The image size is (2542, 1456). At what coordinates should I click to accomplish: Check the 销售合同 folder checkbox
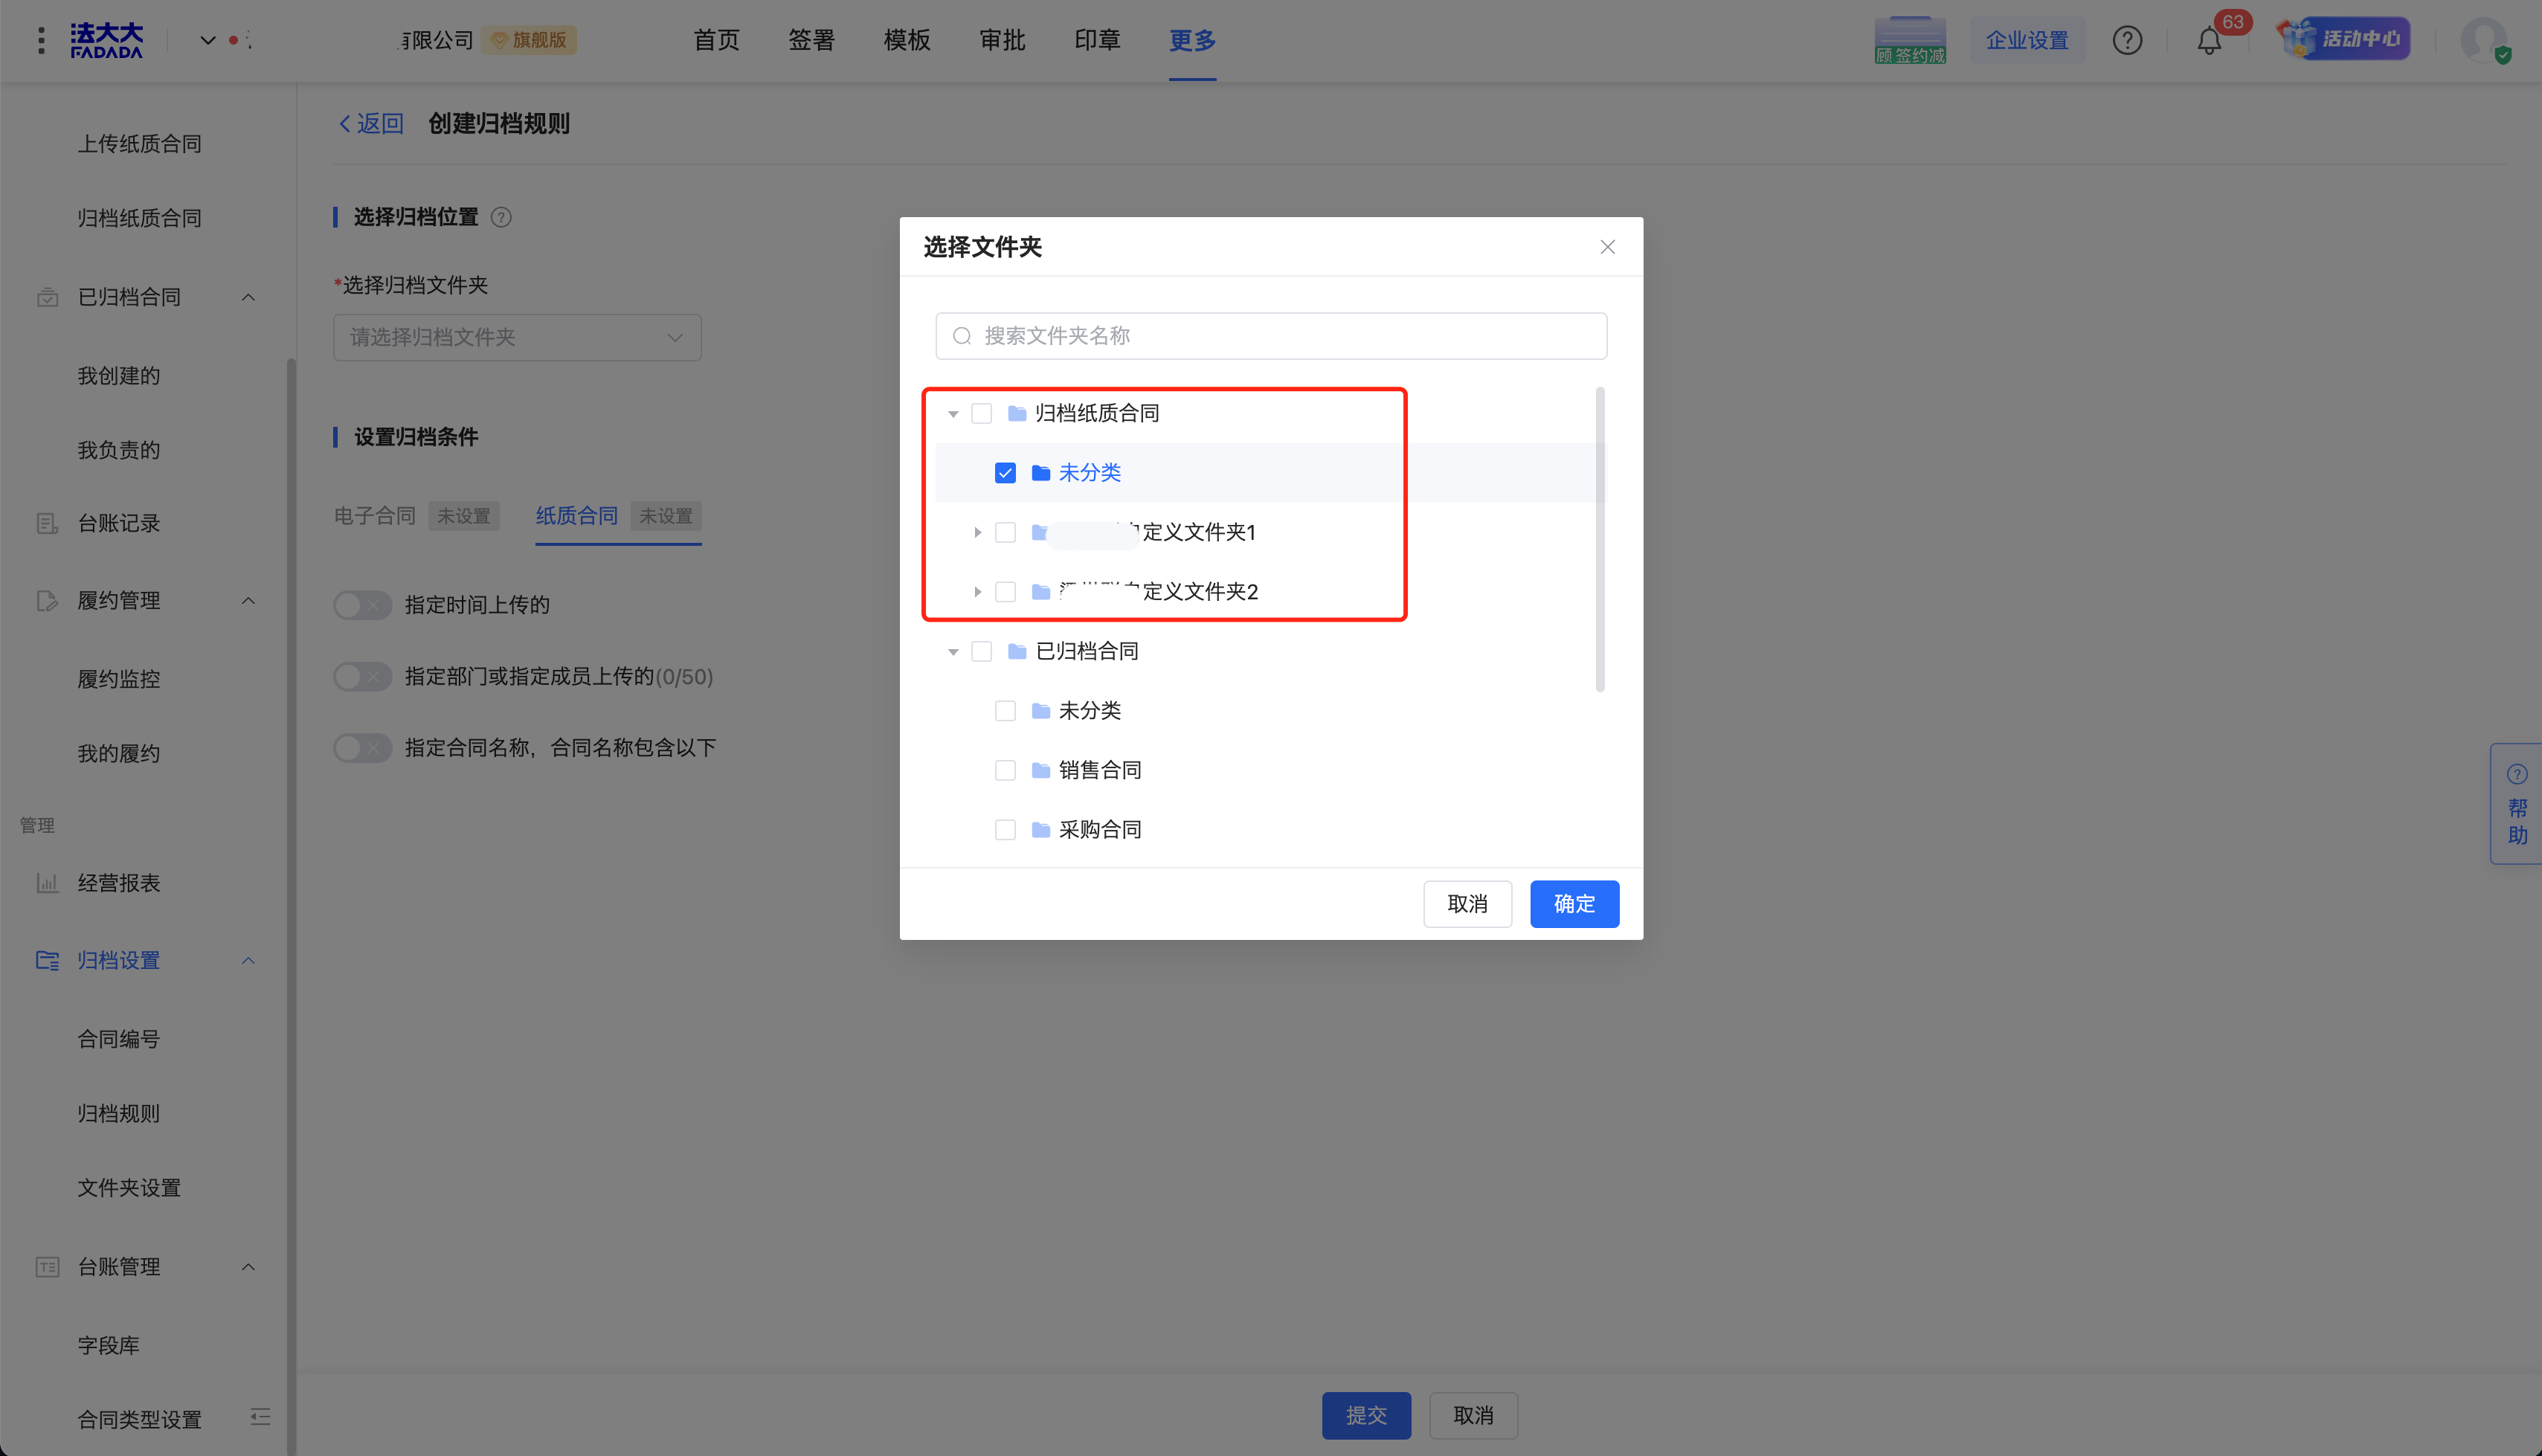click(x=1005, y=770)
